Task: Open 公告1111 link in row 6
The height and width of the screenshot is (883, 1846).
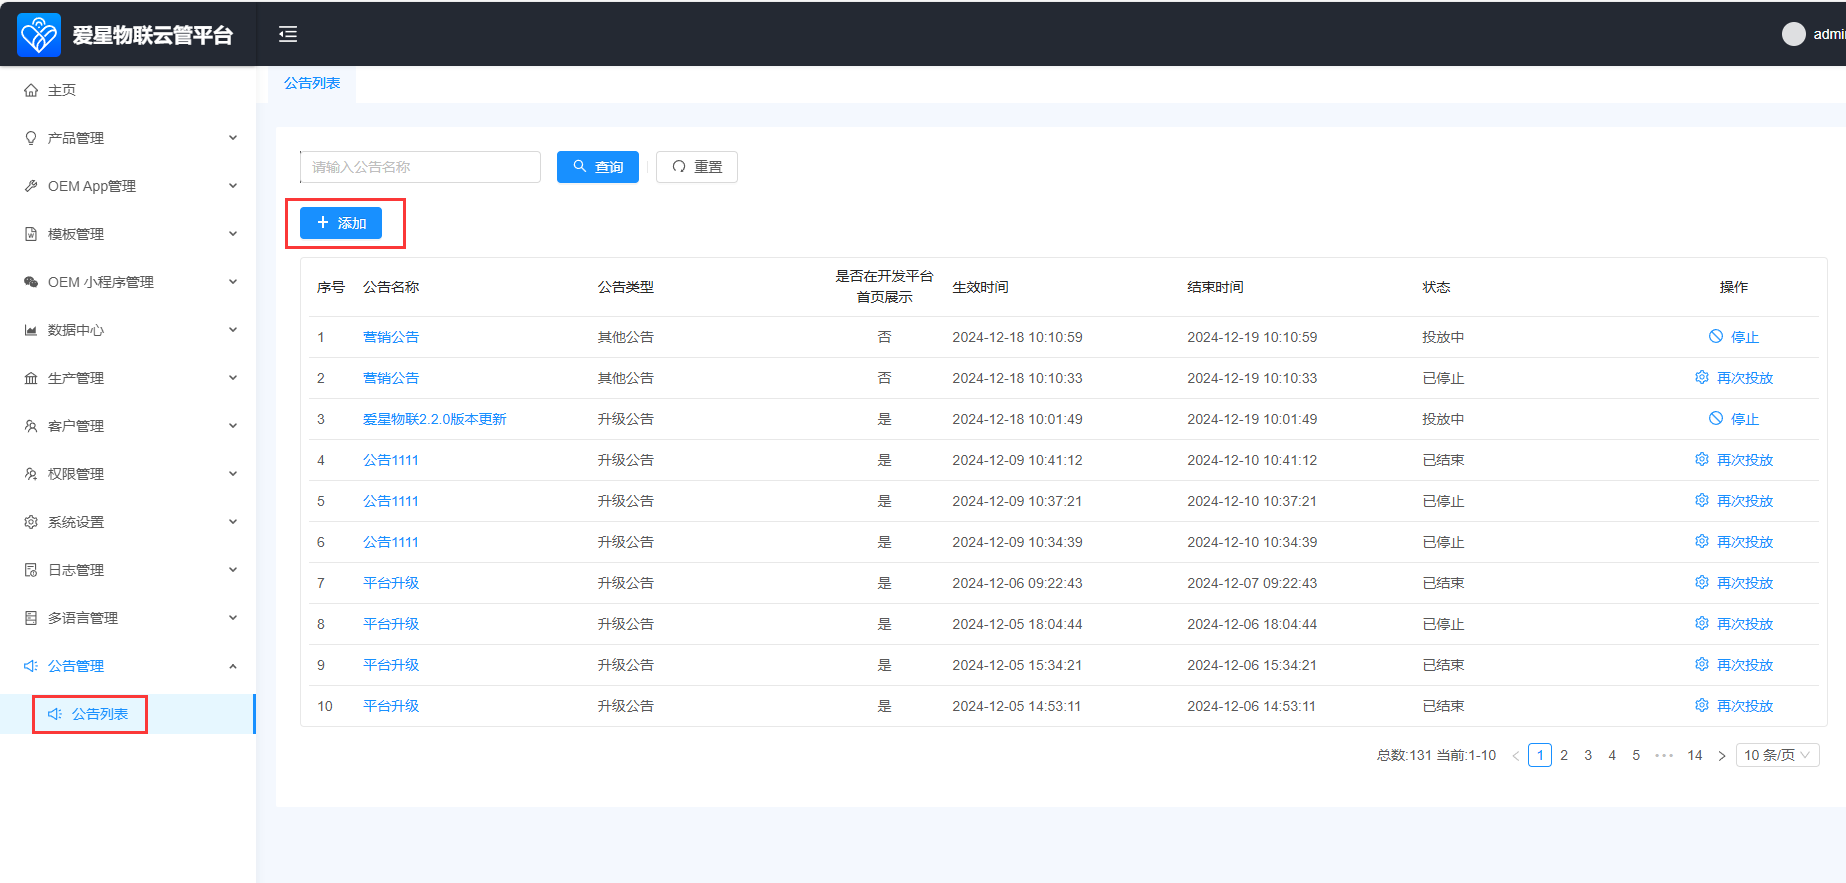Action: 391,542
